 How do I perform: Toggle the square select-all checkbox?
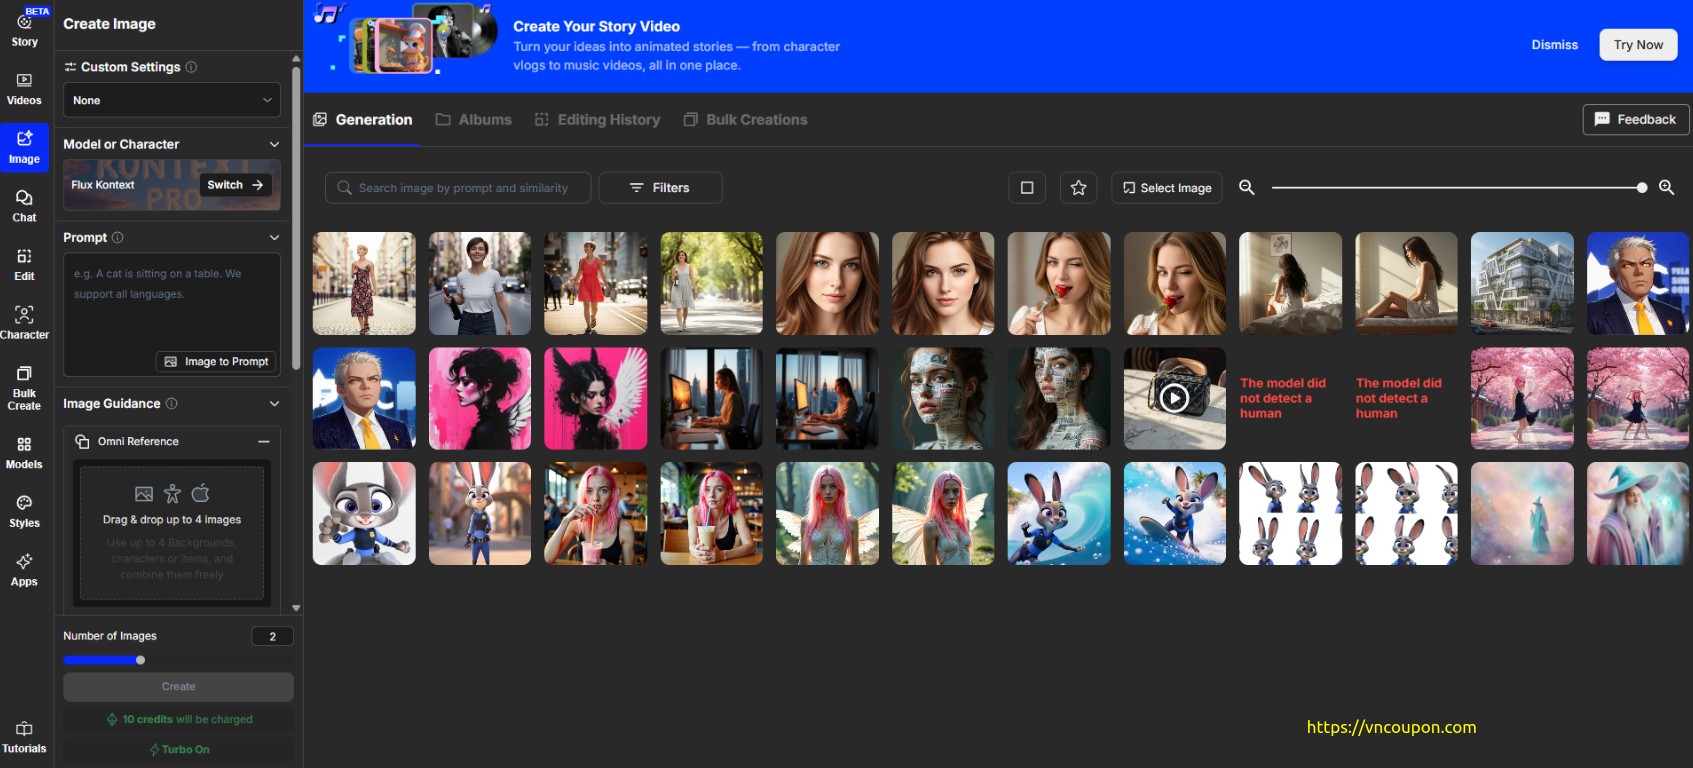pos(1027,188)
